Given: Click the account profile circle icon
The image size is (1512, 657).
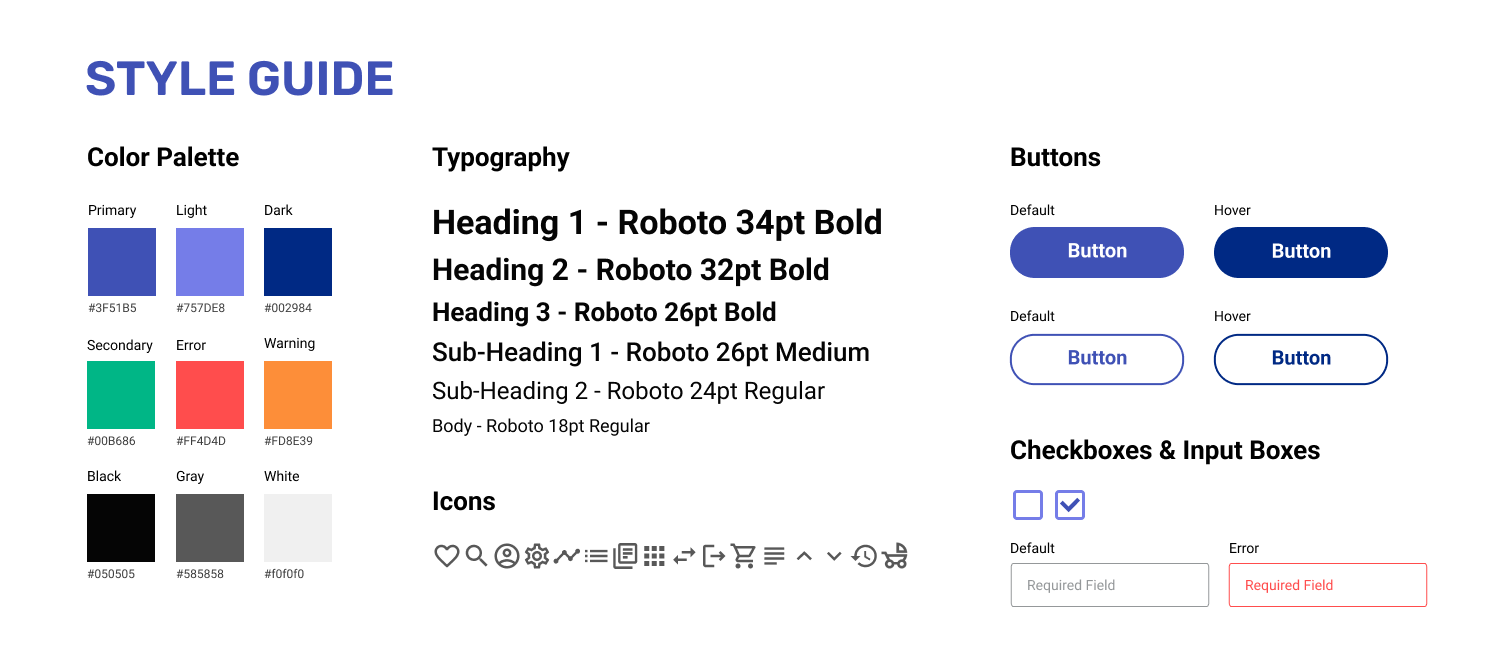Looking at the screenshot, I should pyautogui.click(x=507, y=556).
